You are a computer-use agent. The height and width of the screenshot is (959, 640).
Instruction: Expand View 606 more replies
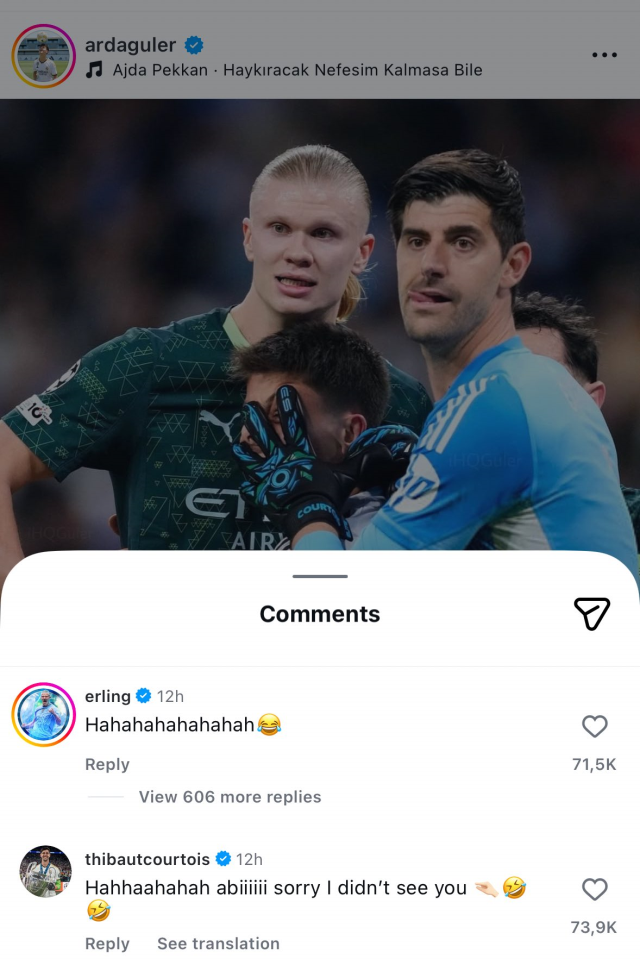coord(229,797)
